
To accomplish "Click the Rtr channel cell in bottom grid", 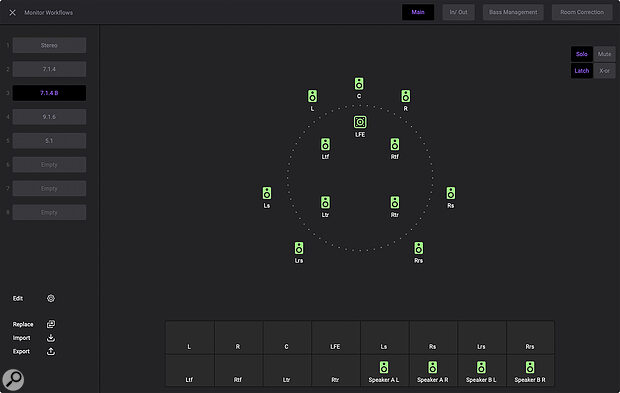I will 336,370.
